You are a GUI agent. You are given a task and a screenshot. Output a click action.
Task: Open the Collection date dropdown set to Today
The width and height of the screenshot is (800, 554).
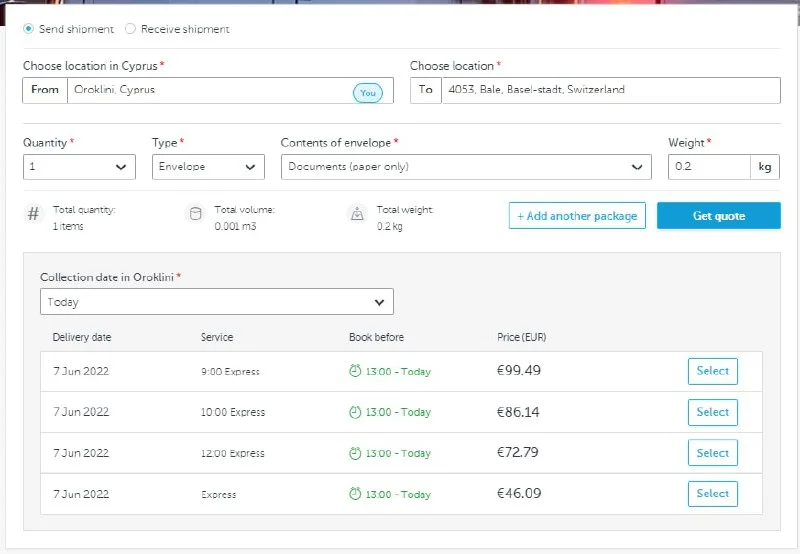216,302
